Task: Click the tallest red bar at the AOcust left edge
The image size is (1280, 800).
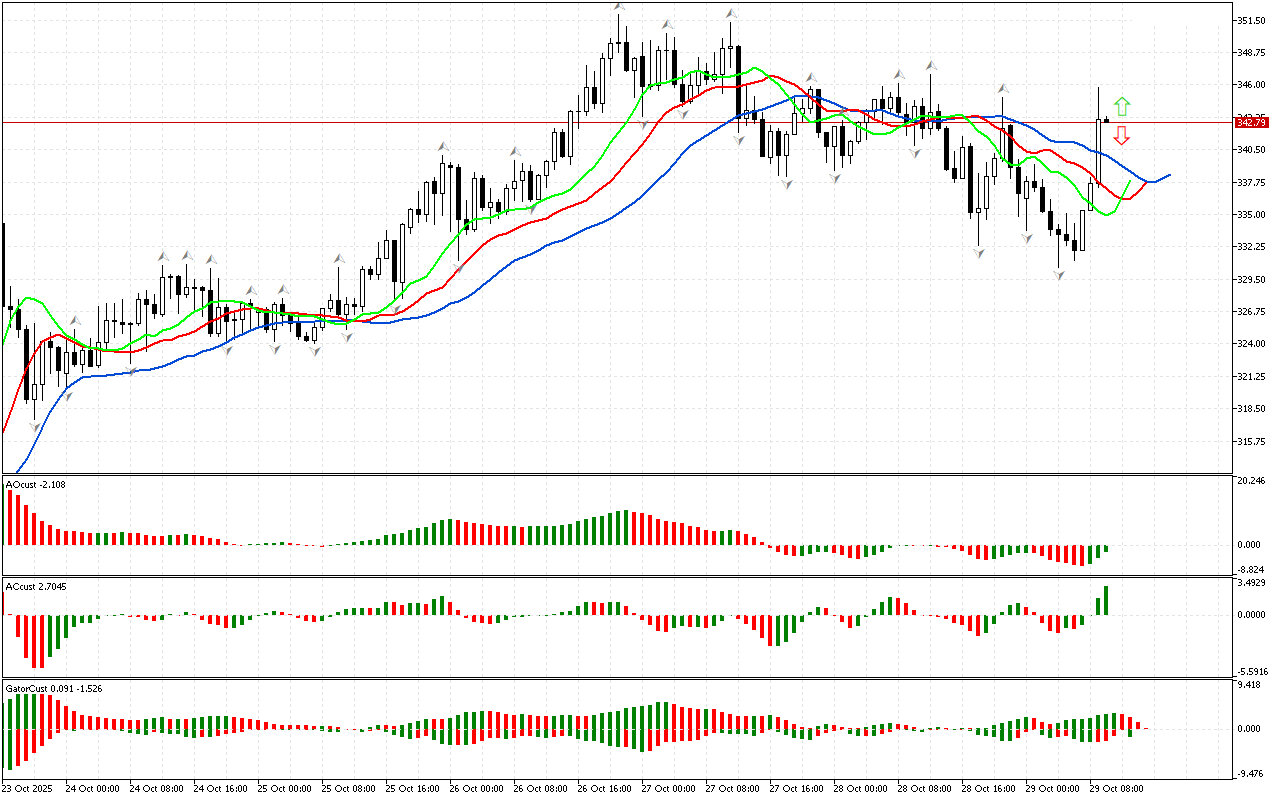Action: (10, 517)
